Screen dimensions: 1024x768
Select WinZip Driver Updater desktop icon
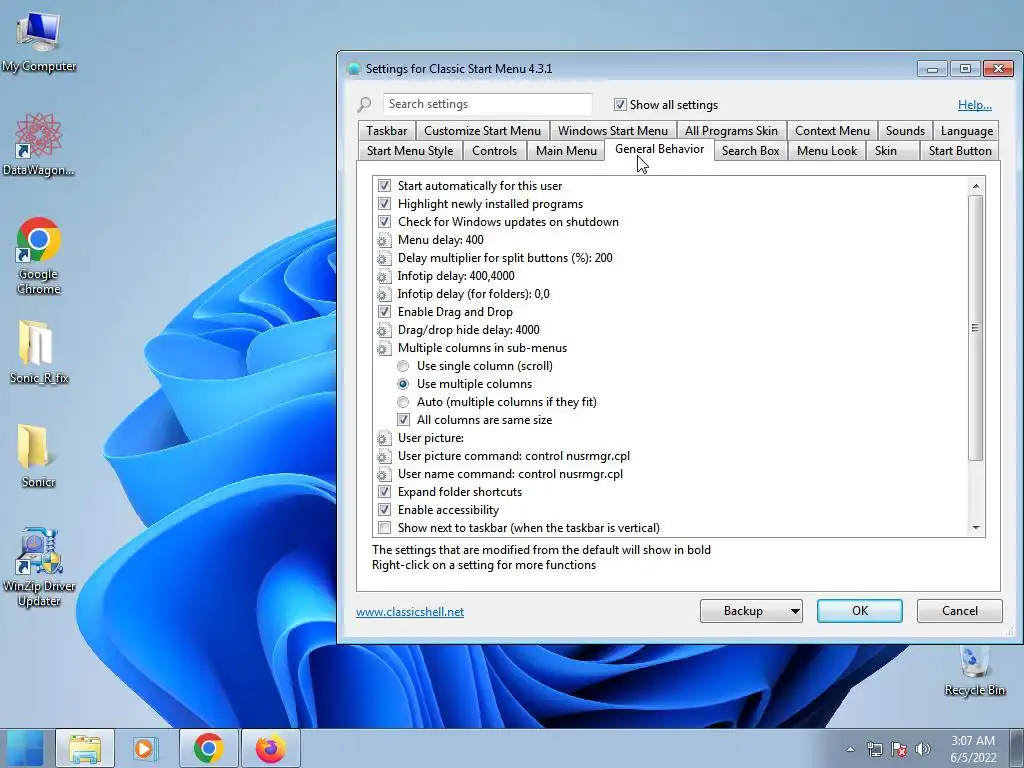(x=39, y=567)
